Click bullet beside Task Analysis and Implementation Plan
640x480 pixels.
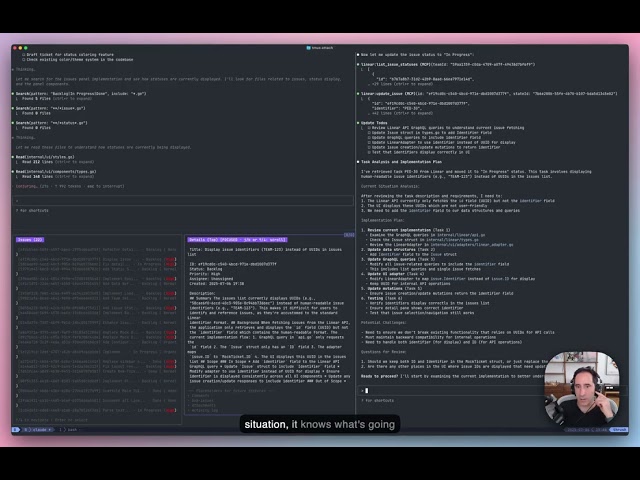click(x=358, y=162)
